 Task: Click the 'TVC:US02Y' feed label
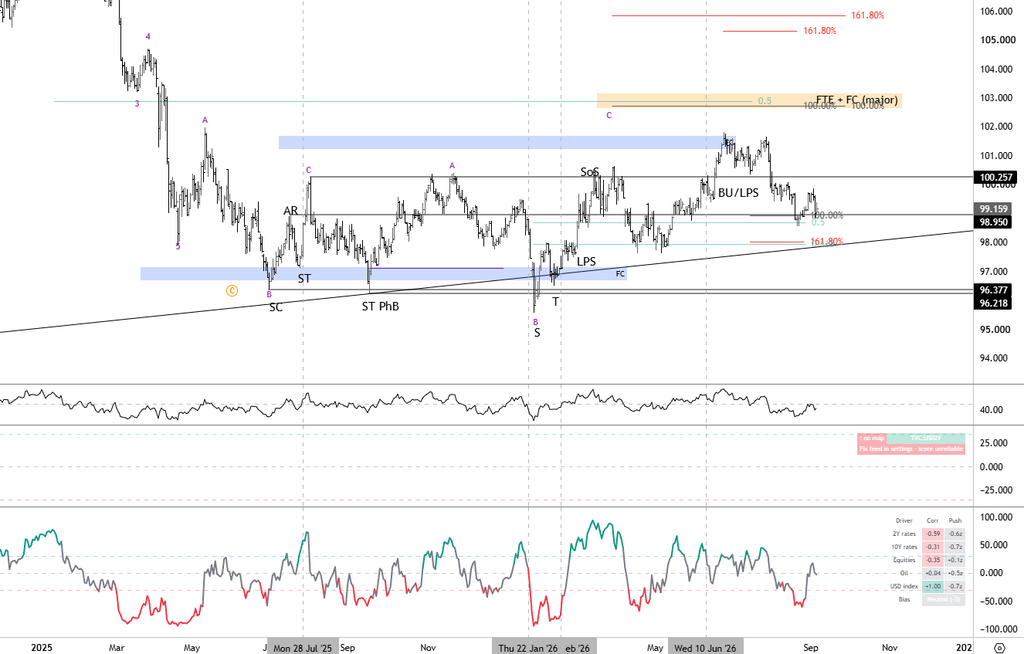(x=925, y=438)
